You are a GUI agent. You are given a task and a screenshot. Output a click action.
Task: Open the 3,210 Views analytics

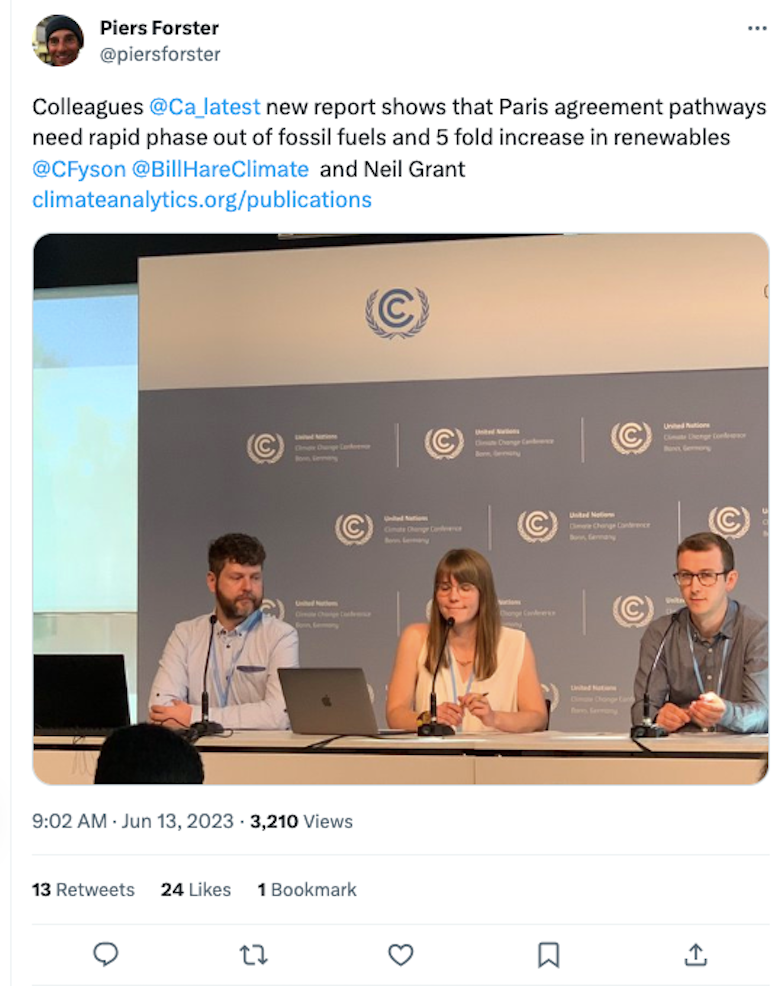[301, 821]
